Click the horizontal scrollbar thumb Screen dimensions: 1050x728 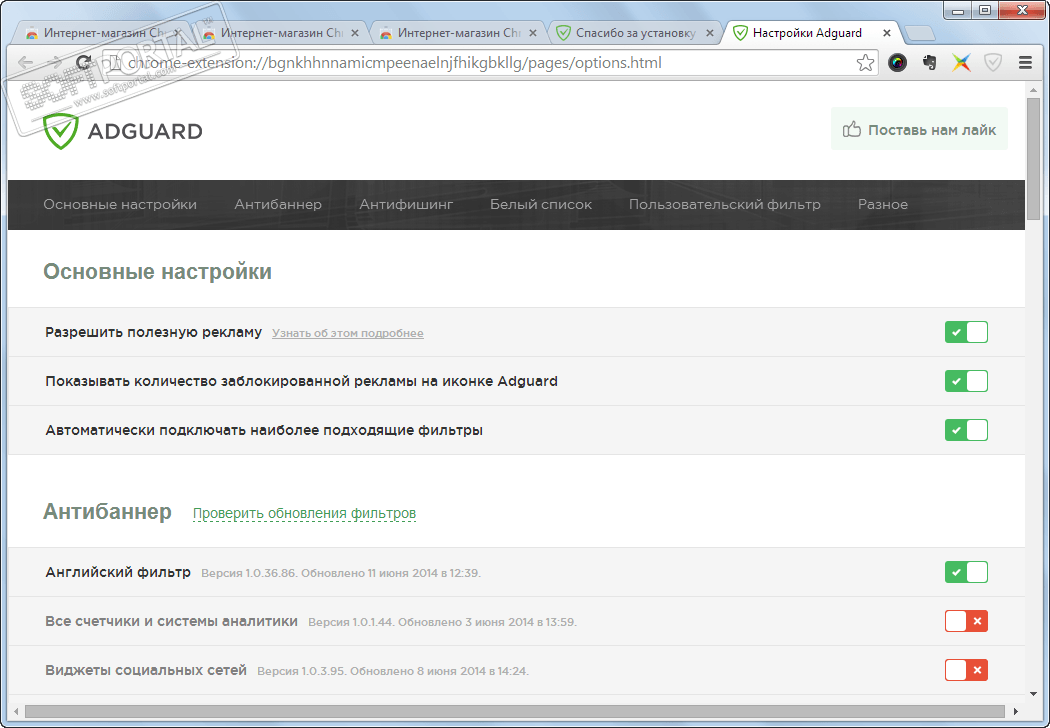(x=514, y=711)
